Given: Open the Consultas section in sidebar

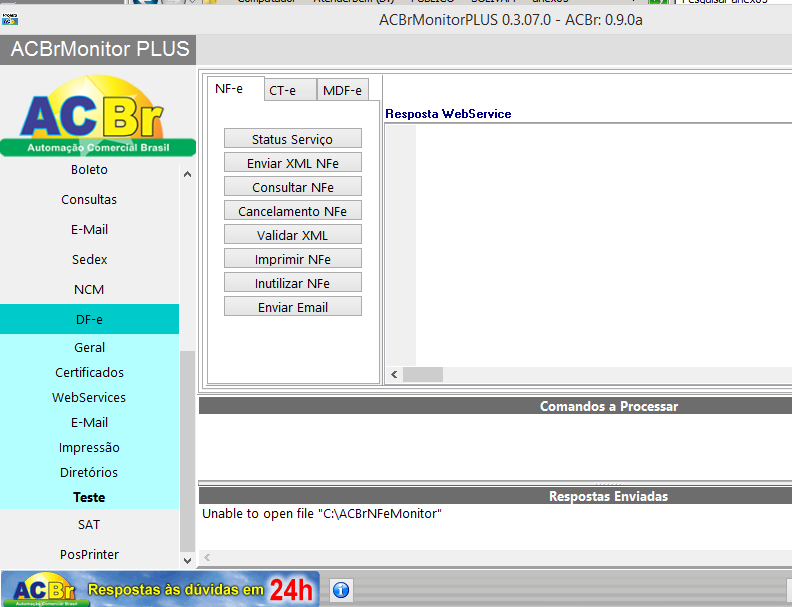Looking at the screenshot, I should (89, 199).
